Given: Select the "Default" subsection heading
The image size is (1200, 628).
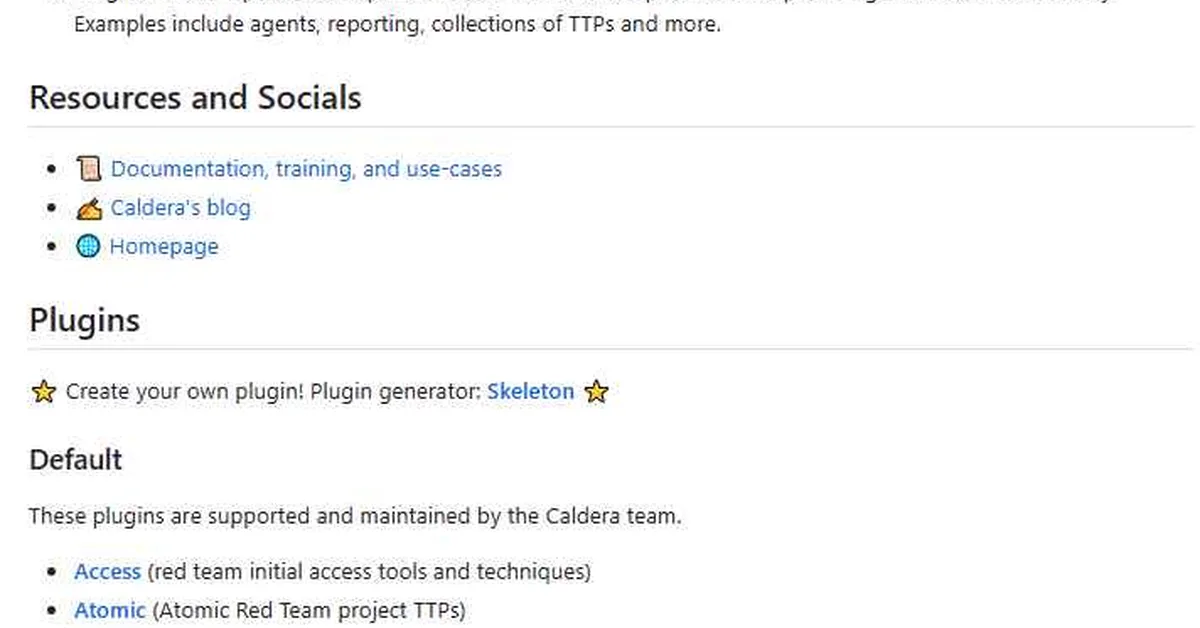Looking at the screenshot, I should (75, 460).
